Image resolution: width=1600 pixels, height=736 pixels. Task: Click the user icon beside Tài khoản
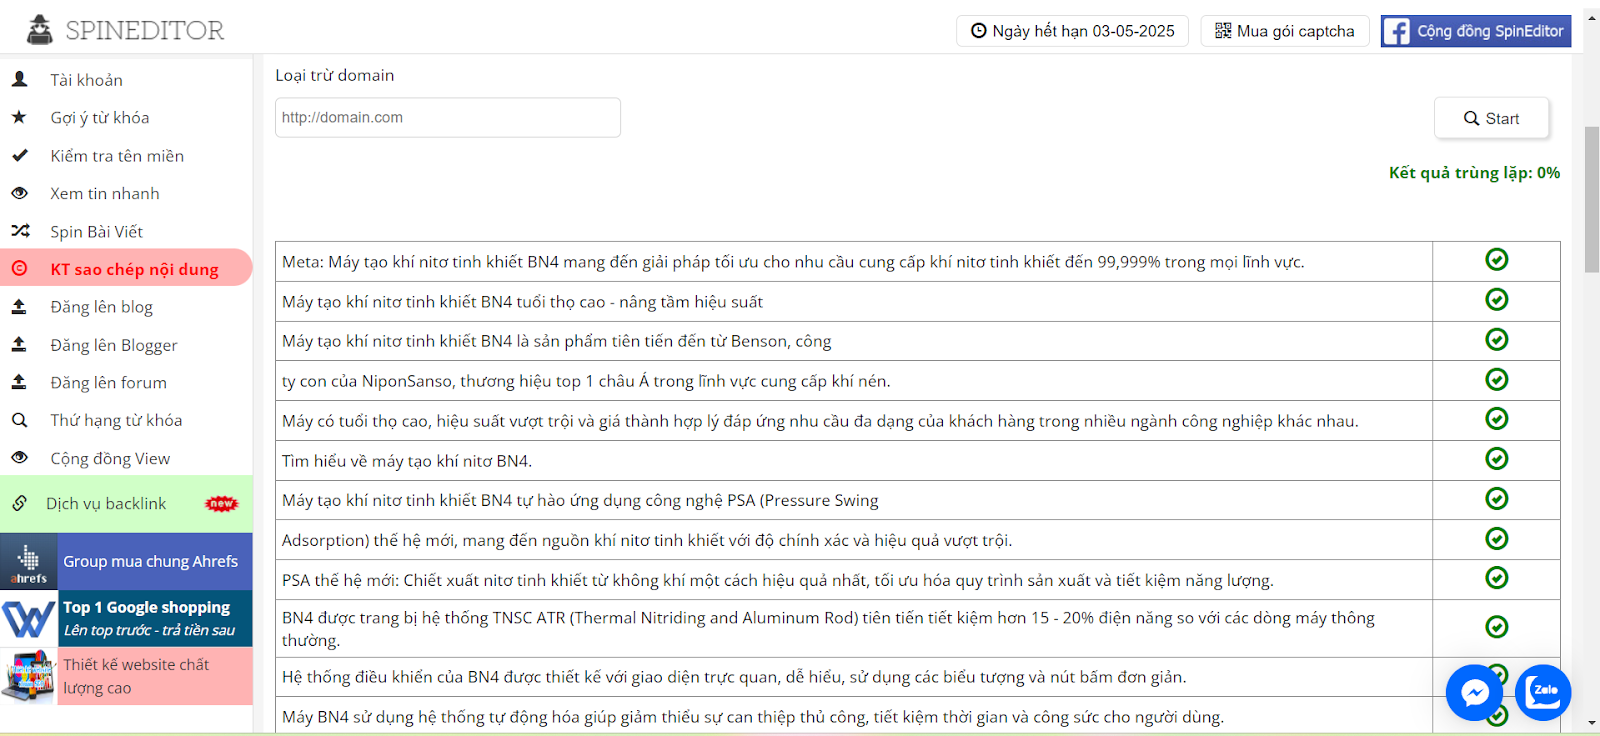pos(19,79)
